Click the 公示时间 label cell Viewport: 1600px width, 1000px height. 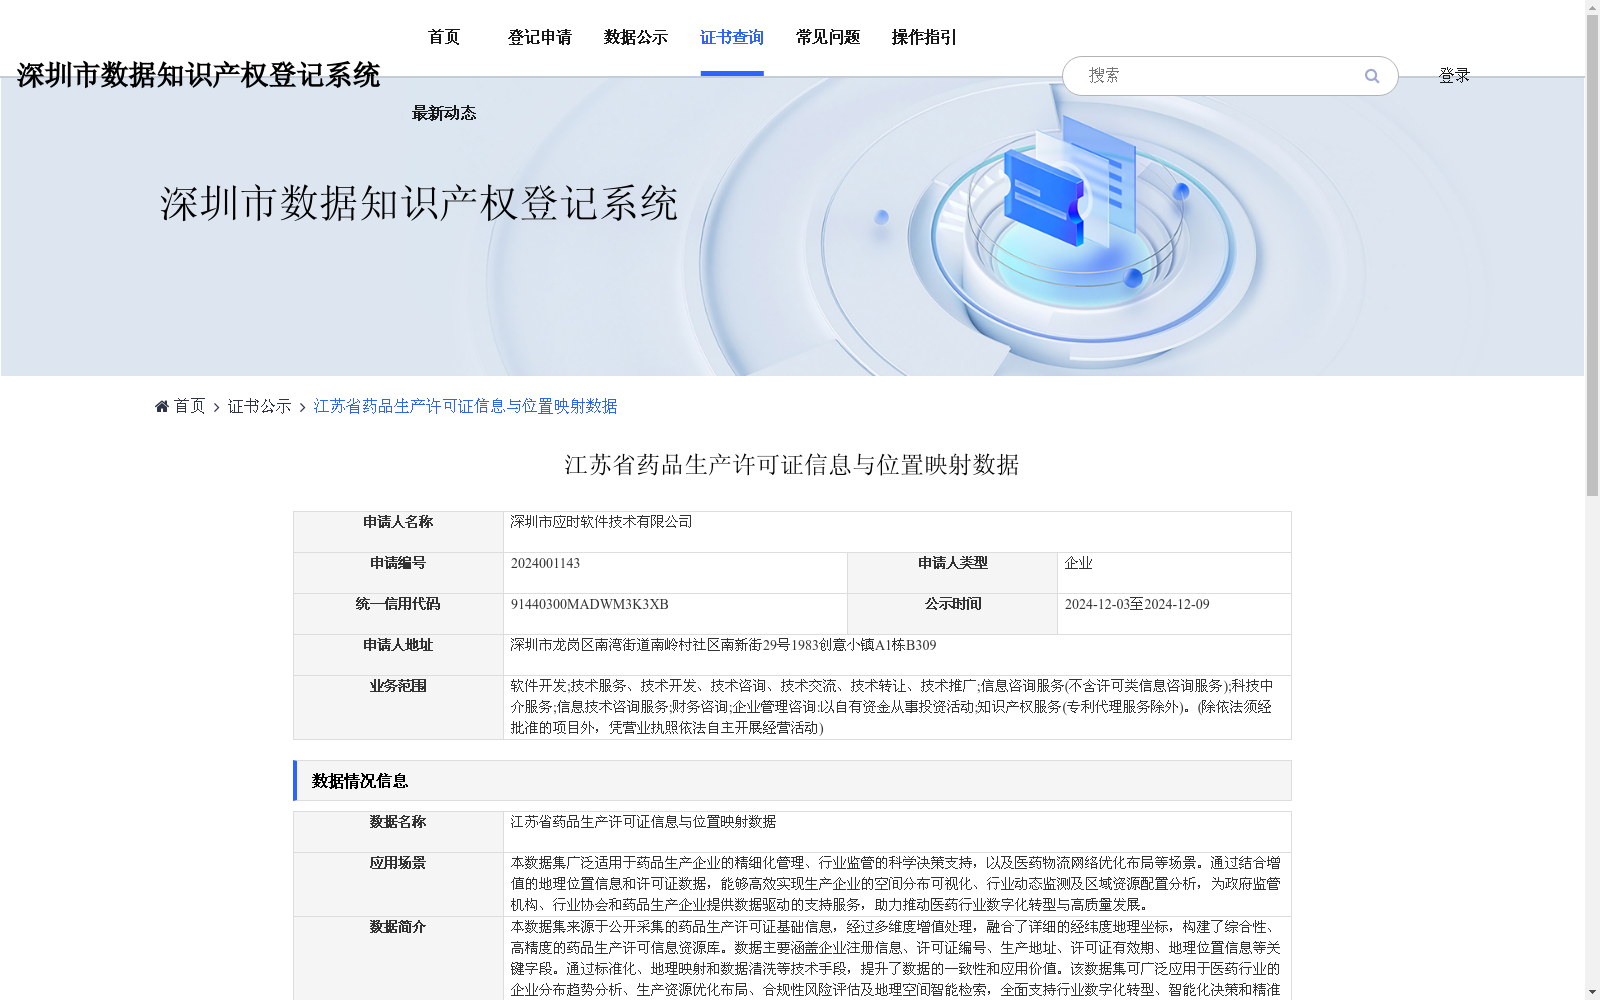tap(952, 614)
